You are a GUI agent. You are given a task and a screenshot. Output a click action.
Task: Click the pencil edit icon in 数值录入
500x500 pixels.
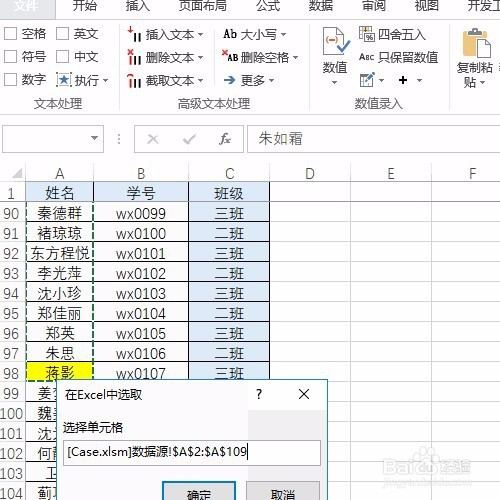click(x=367, y=80)
